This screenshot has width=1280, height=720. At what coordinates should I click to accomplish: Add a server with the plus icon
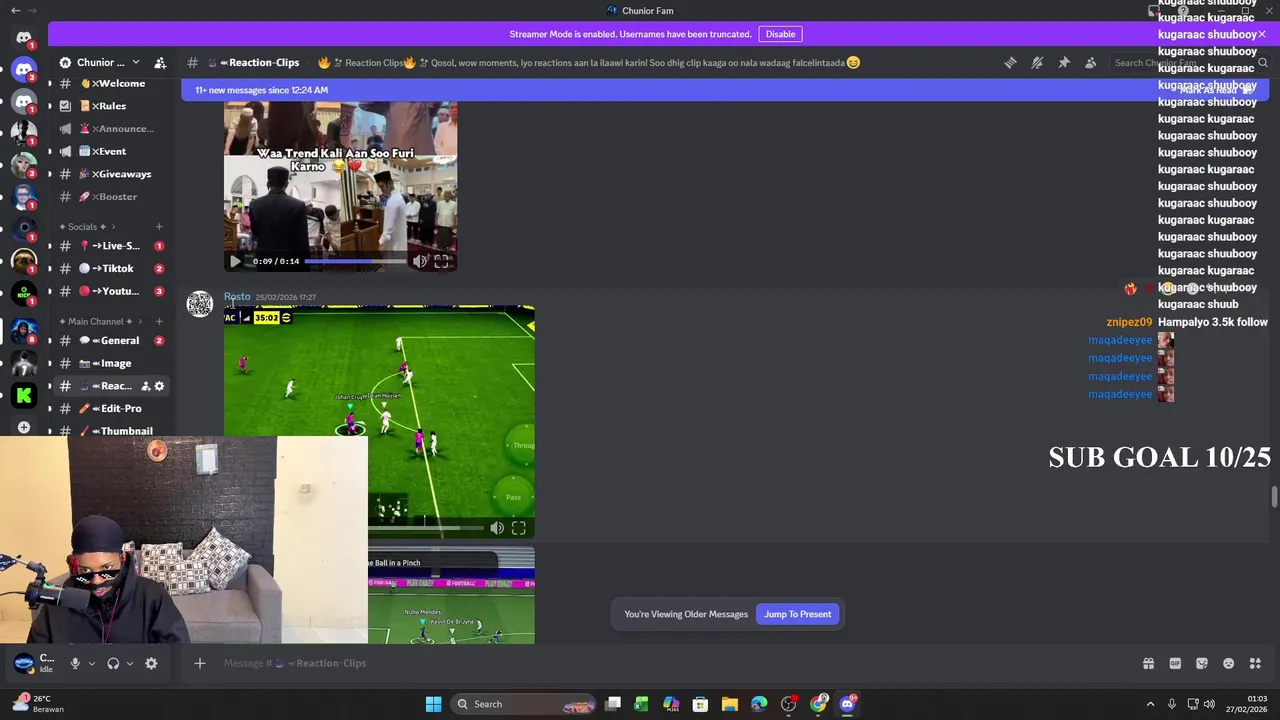(24, 427)
